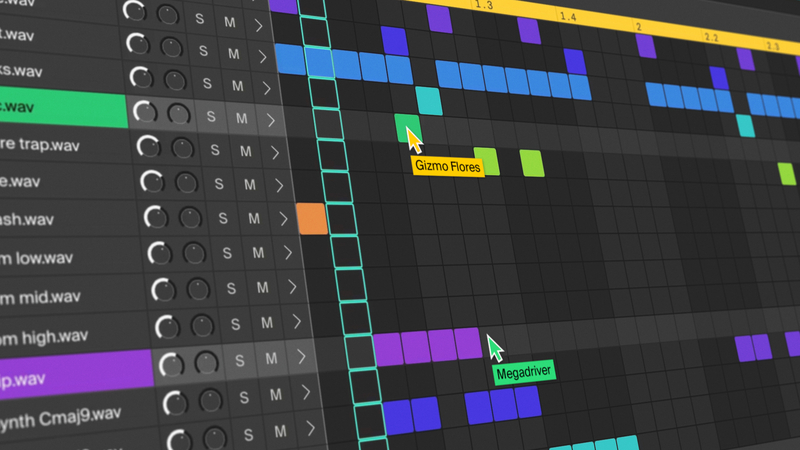Expand the om high.wav track chevron
Image resolution: width=800 pixels, height=450 pixels.
pyautogui.click(x=296, y=321)
